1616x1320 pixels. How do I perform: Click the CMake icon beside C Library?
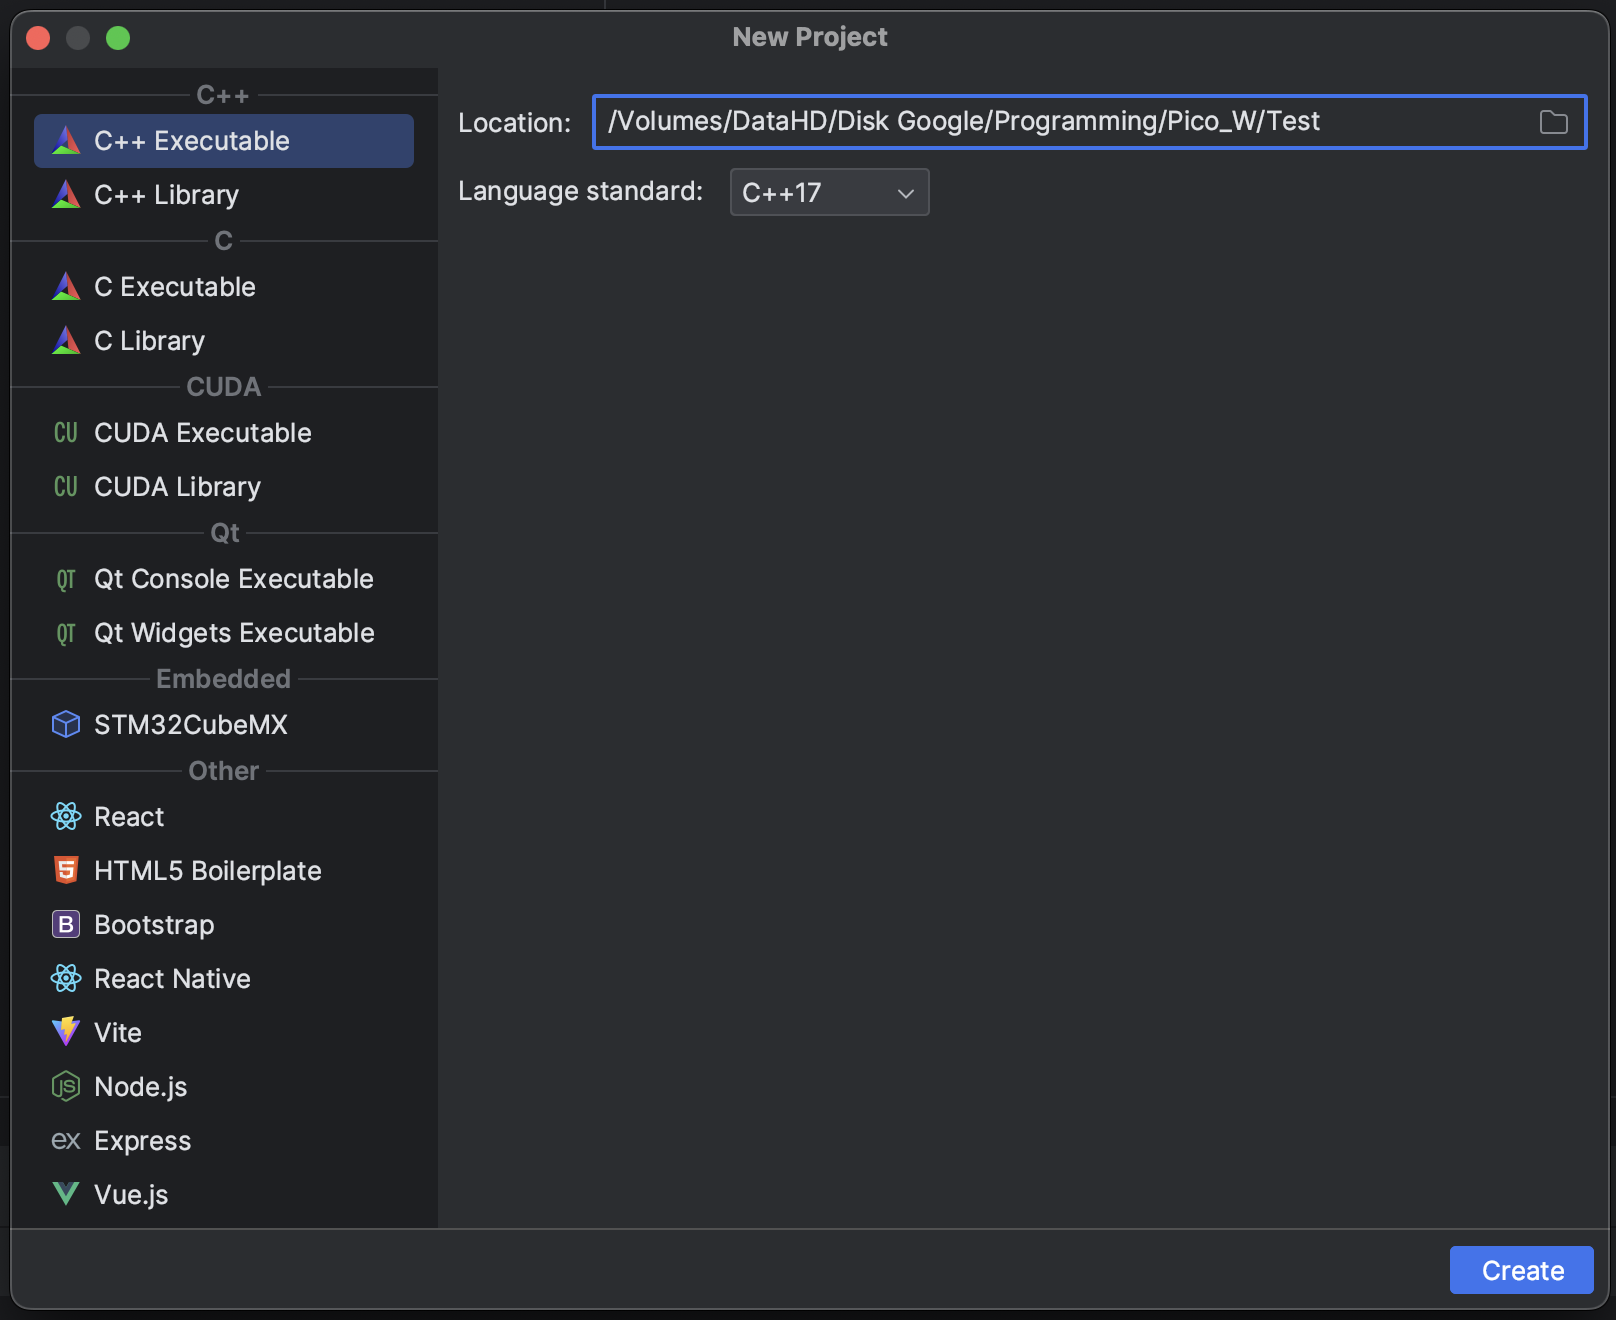point(66,340)
